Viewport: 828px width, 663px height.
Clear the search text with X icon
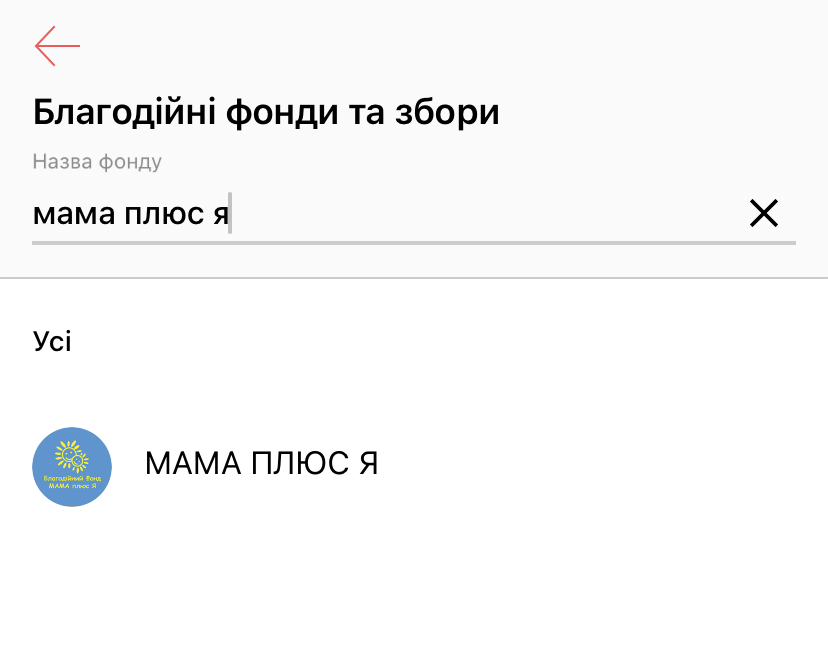[x=763, y=213]
